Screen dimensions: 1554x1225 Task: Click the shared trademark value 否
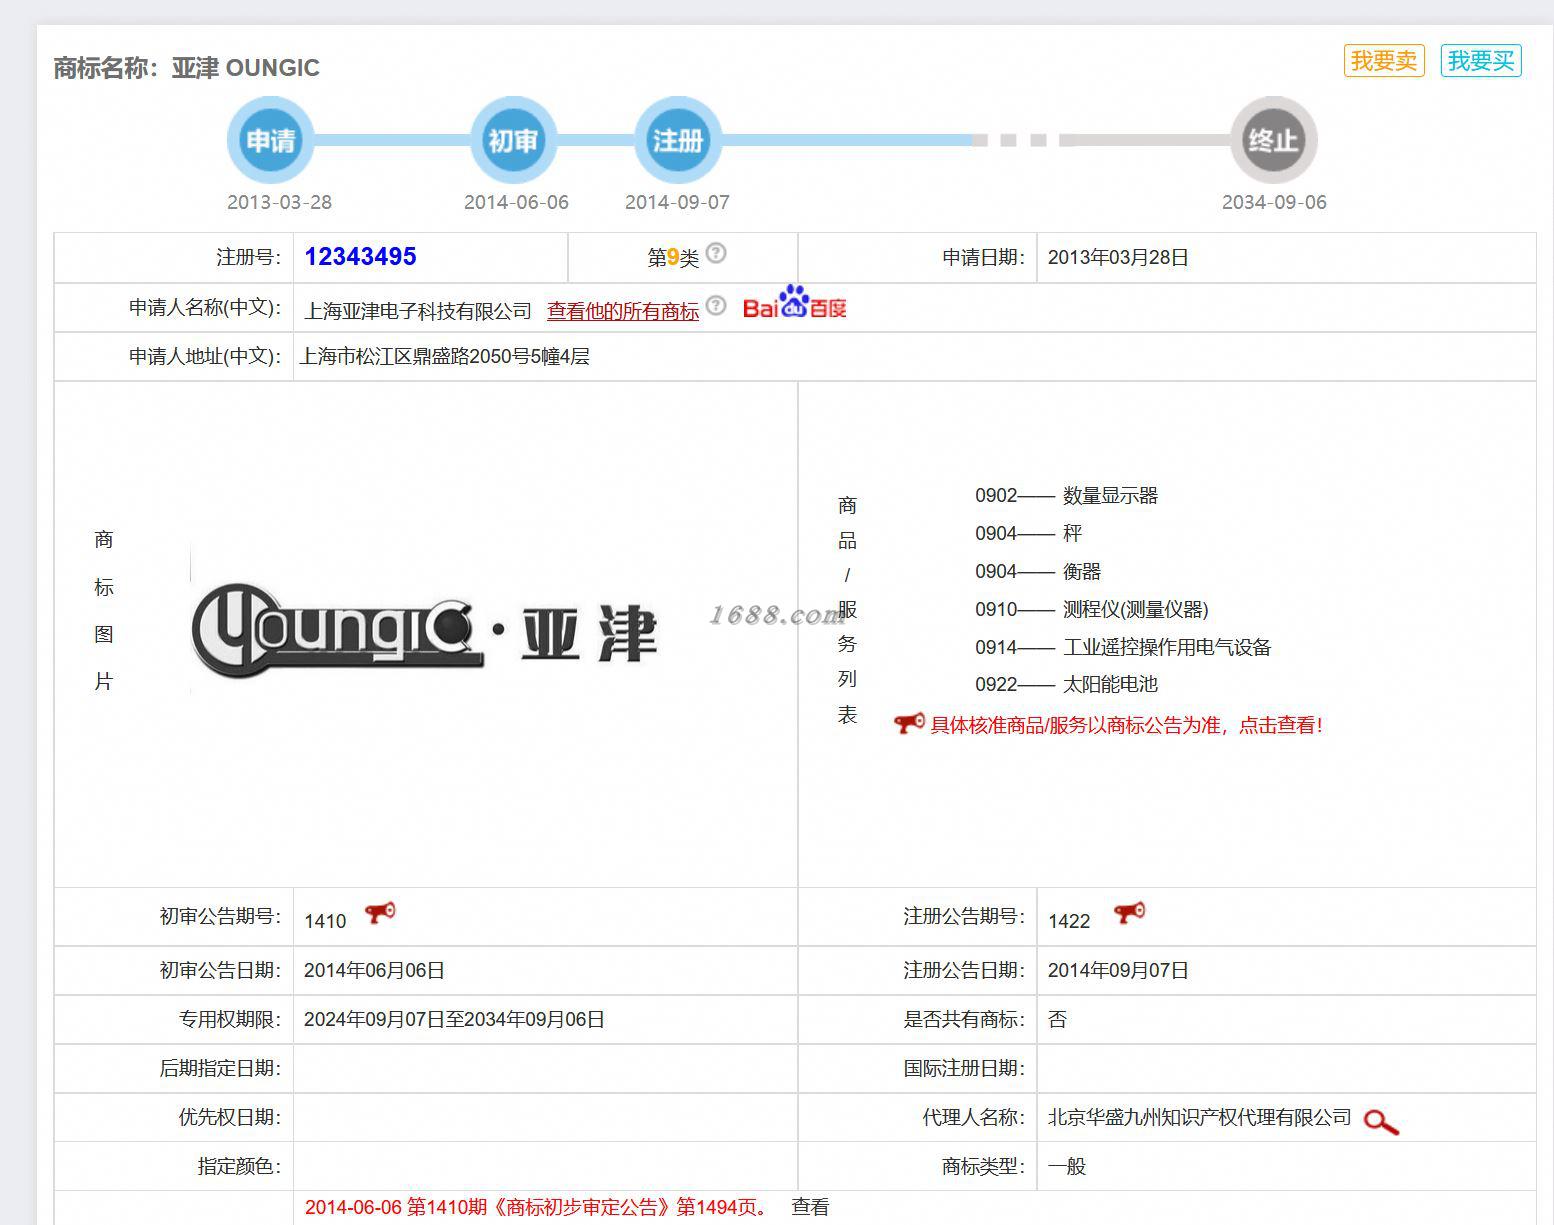(1057, 1019)
